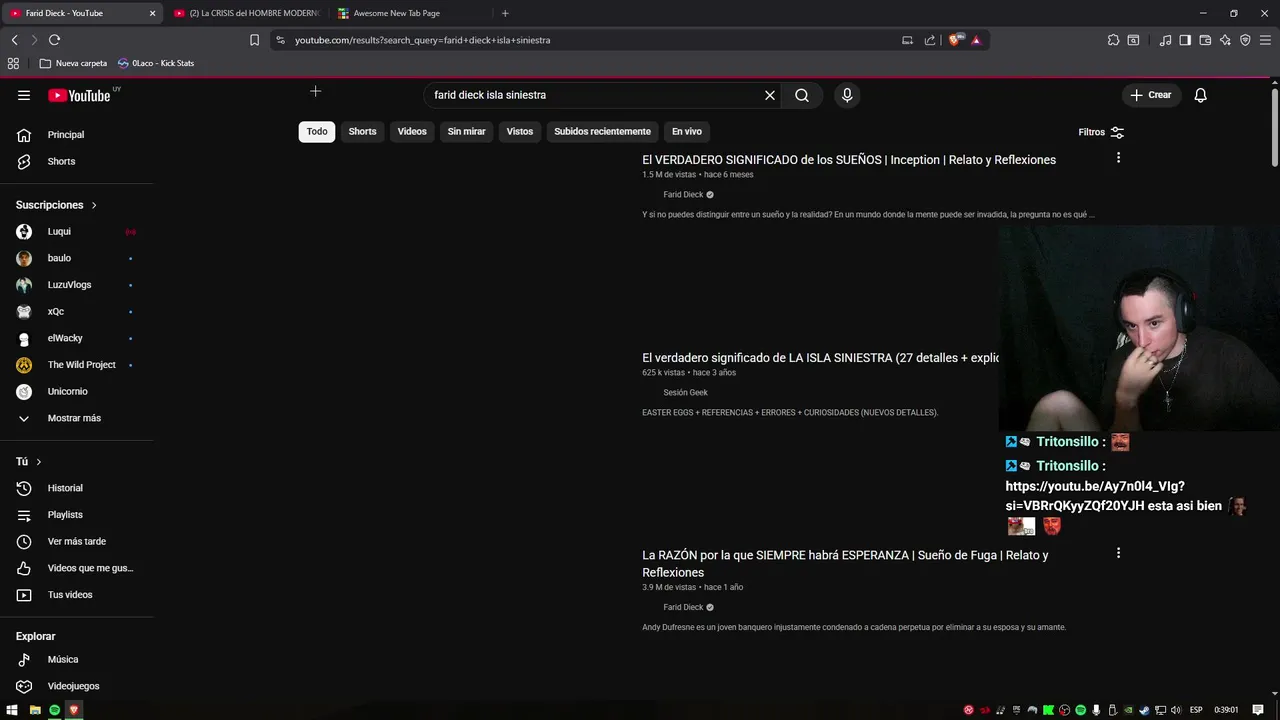Click the Crear button
This screenshot has width=1280, height=720.
tap(1150, 95)
